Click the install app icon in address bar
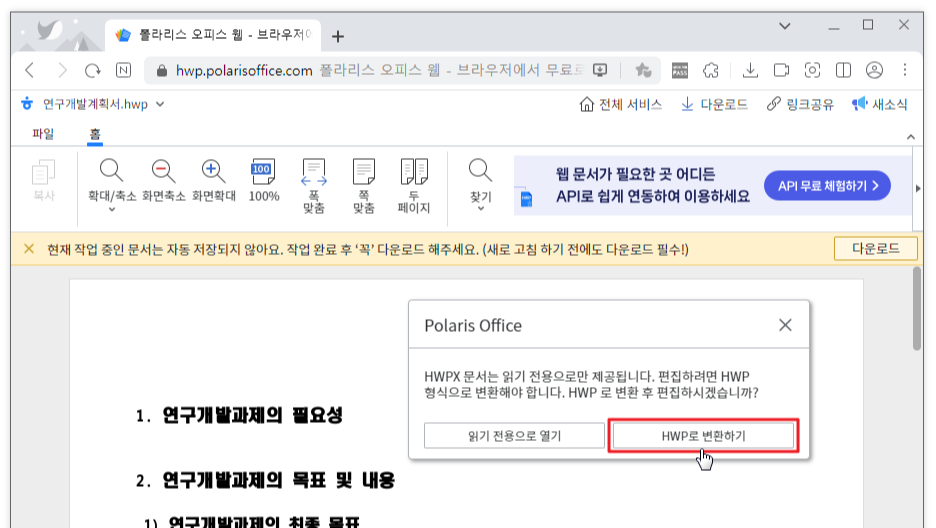Image resolution: width=936 pixels, height=528 pixels. tap(600, 70)
